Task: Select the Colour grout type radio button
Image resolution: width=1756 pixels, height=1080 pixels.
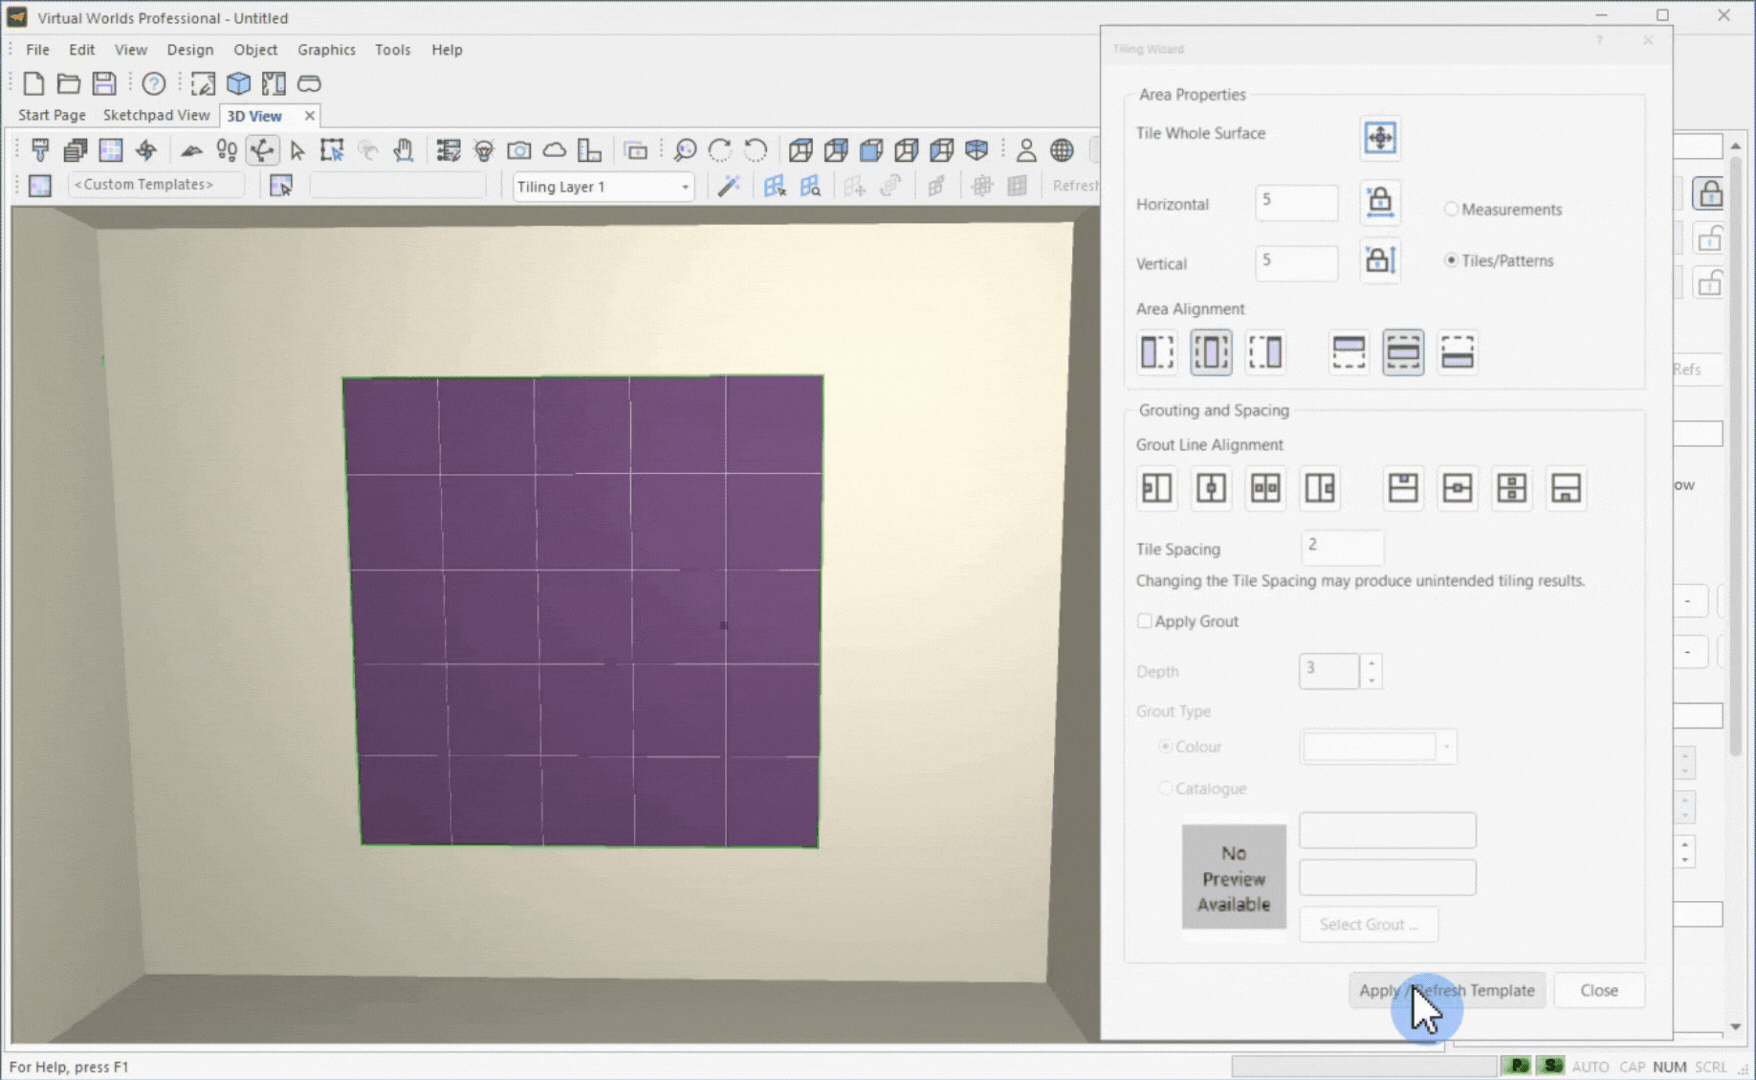Action: (x=1165, y=746)
